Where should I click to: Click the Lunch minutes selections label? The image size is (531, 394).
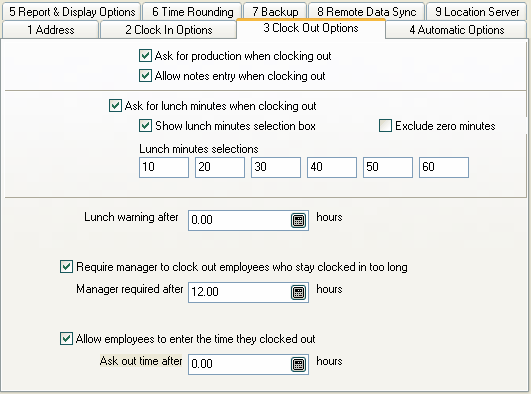point(199,149)
